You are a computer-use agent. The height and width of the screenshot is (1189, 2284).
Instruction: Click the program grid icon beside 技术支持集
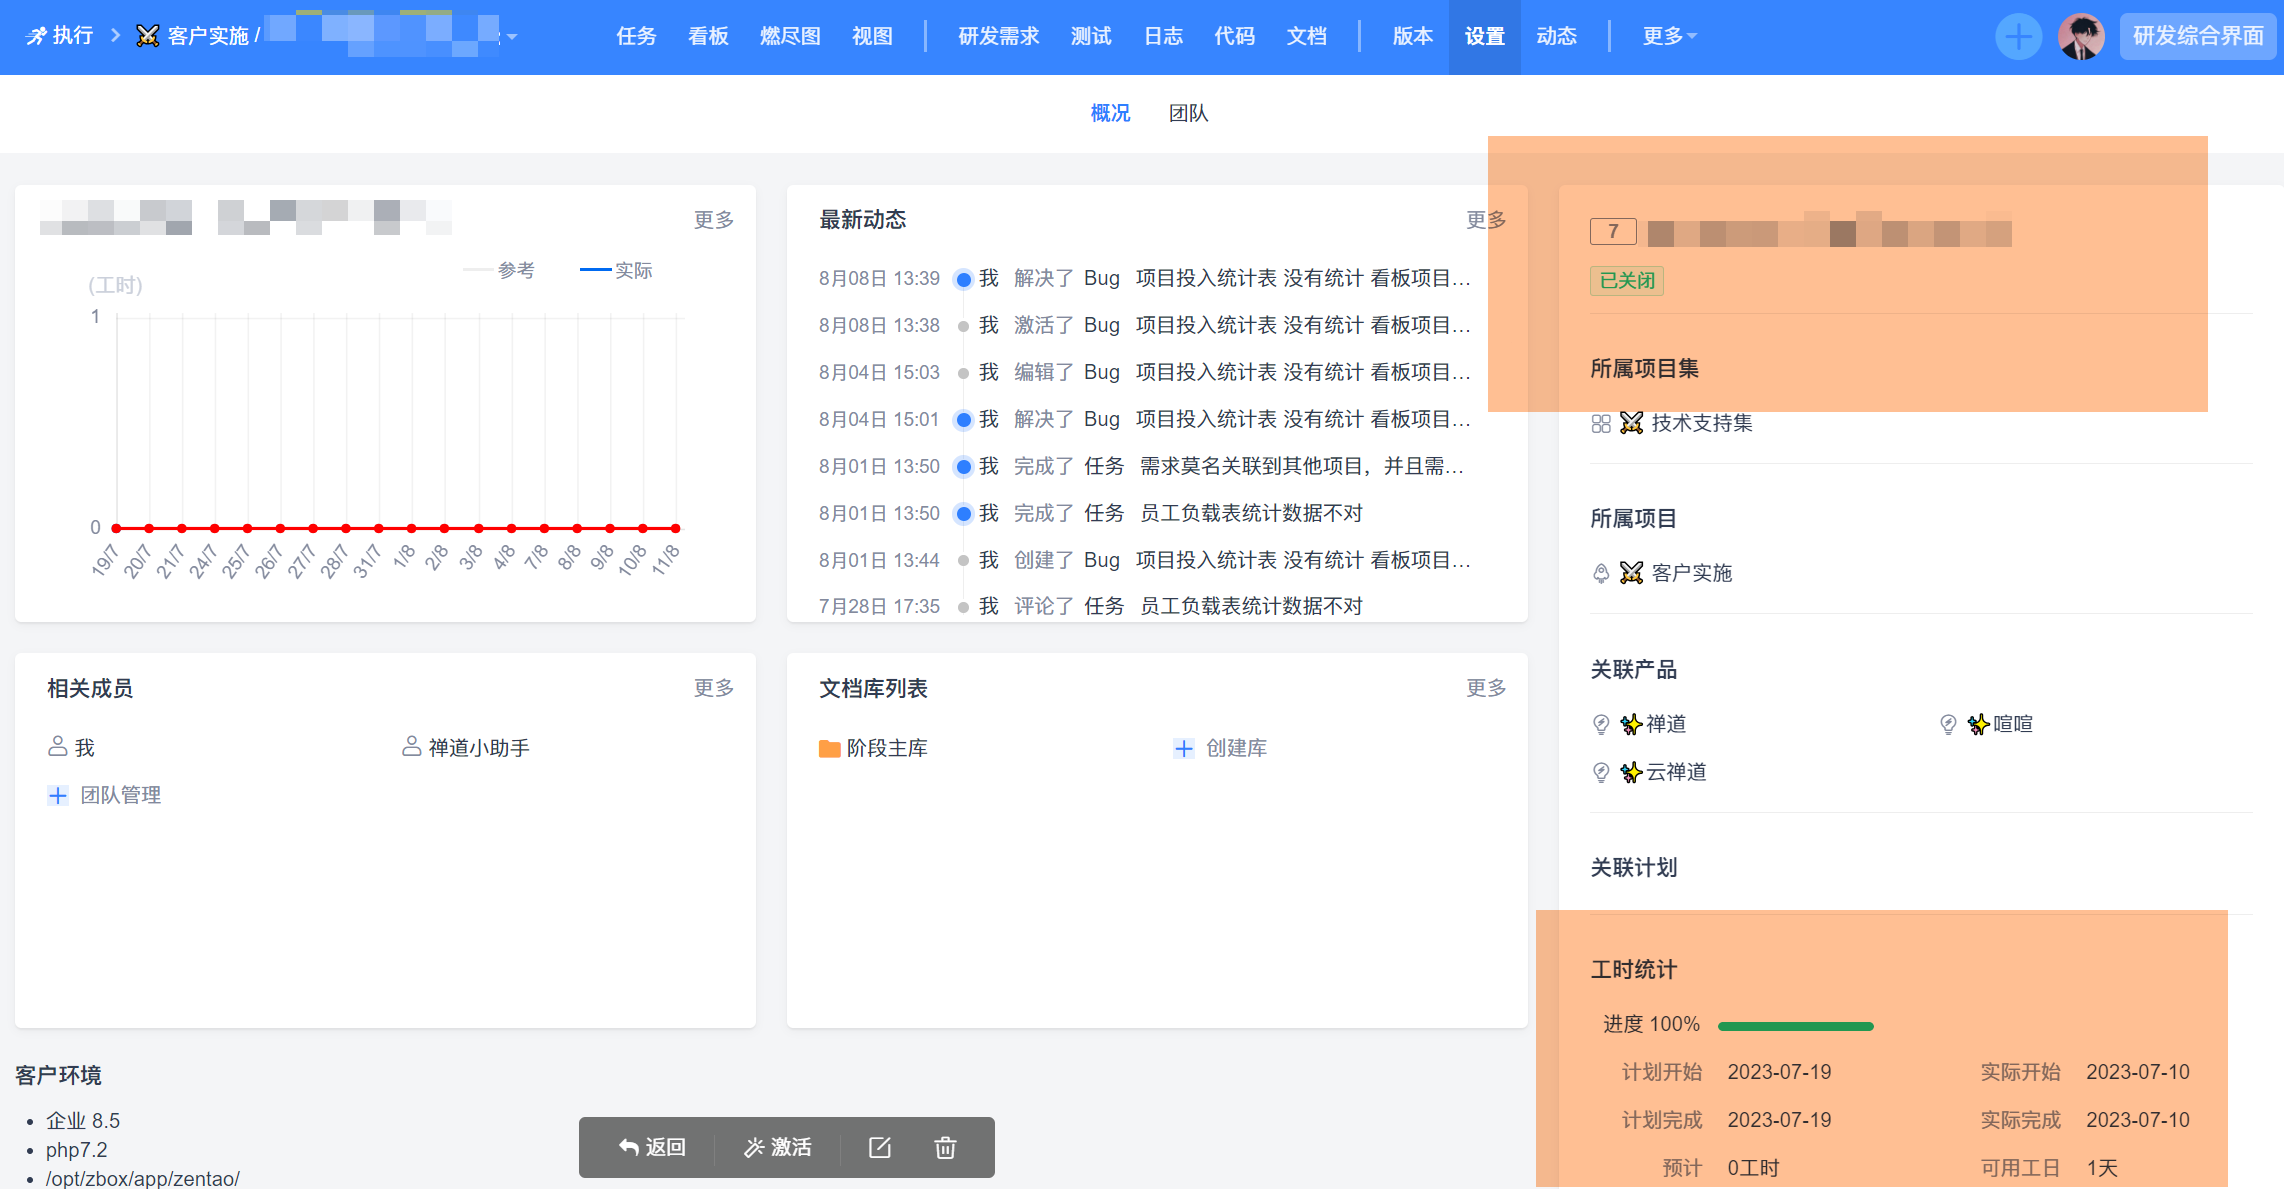(x=1601, y=424)
